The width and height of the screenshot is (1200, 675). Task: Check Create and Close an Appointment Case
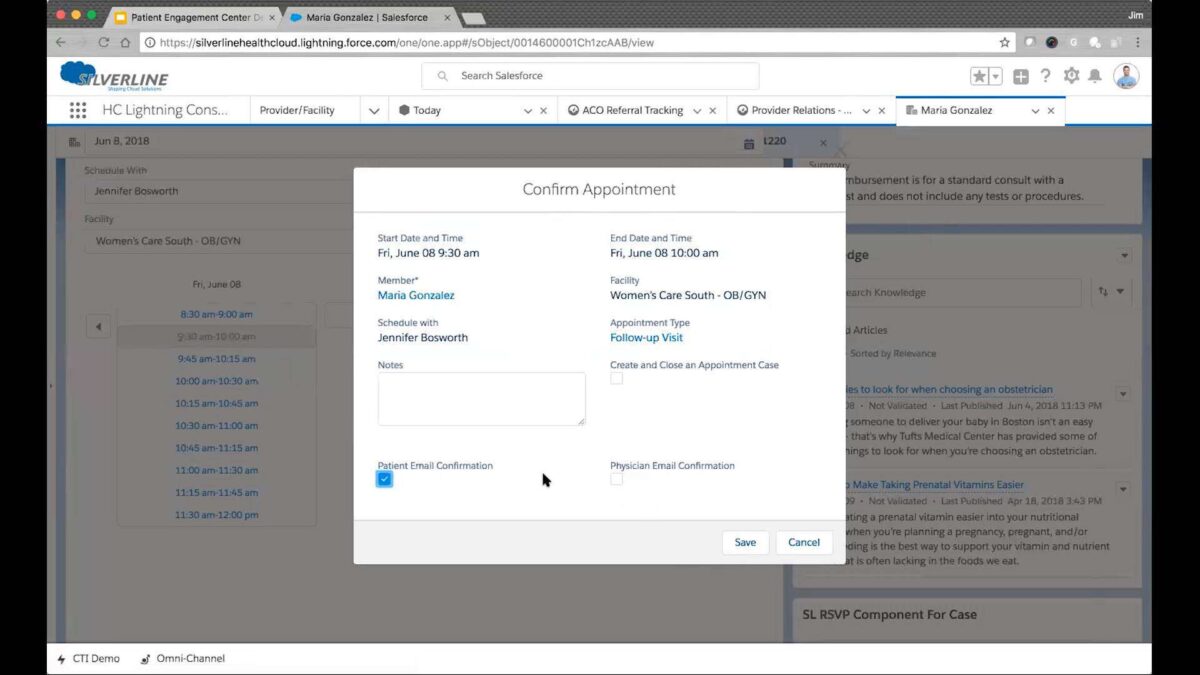617,378
